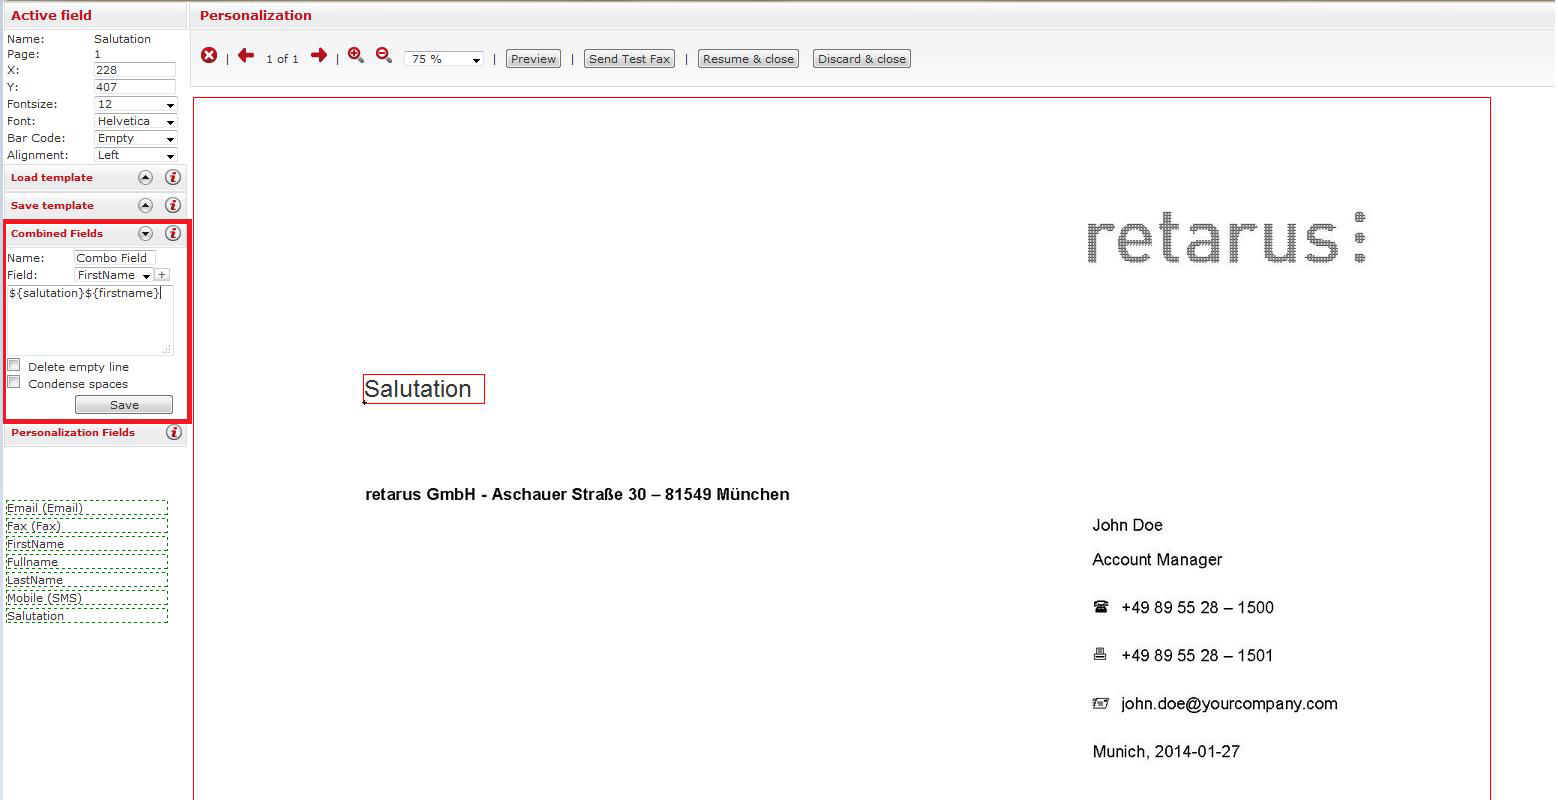This screenshot has height=800, width=1558.
Task: Open info icon for Save template
Action: (x=173, y=206)
